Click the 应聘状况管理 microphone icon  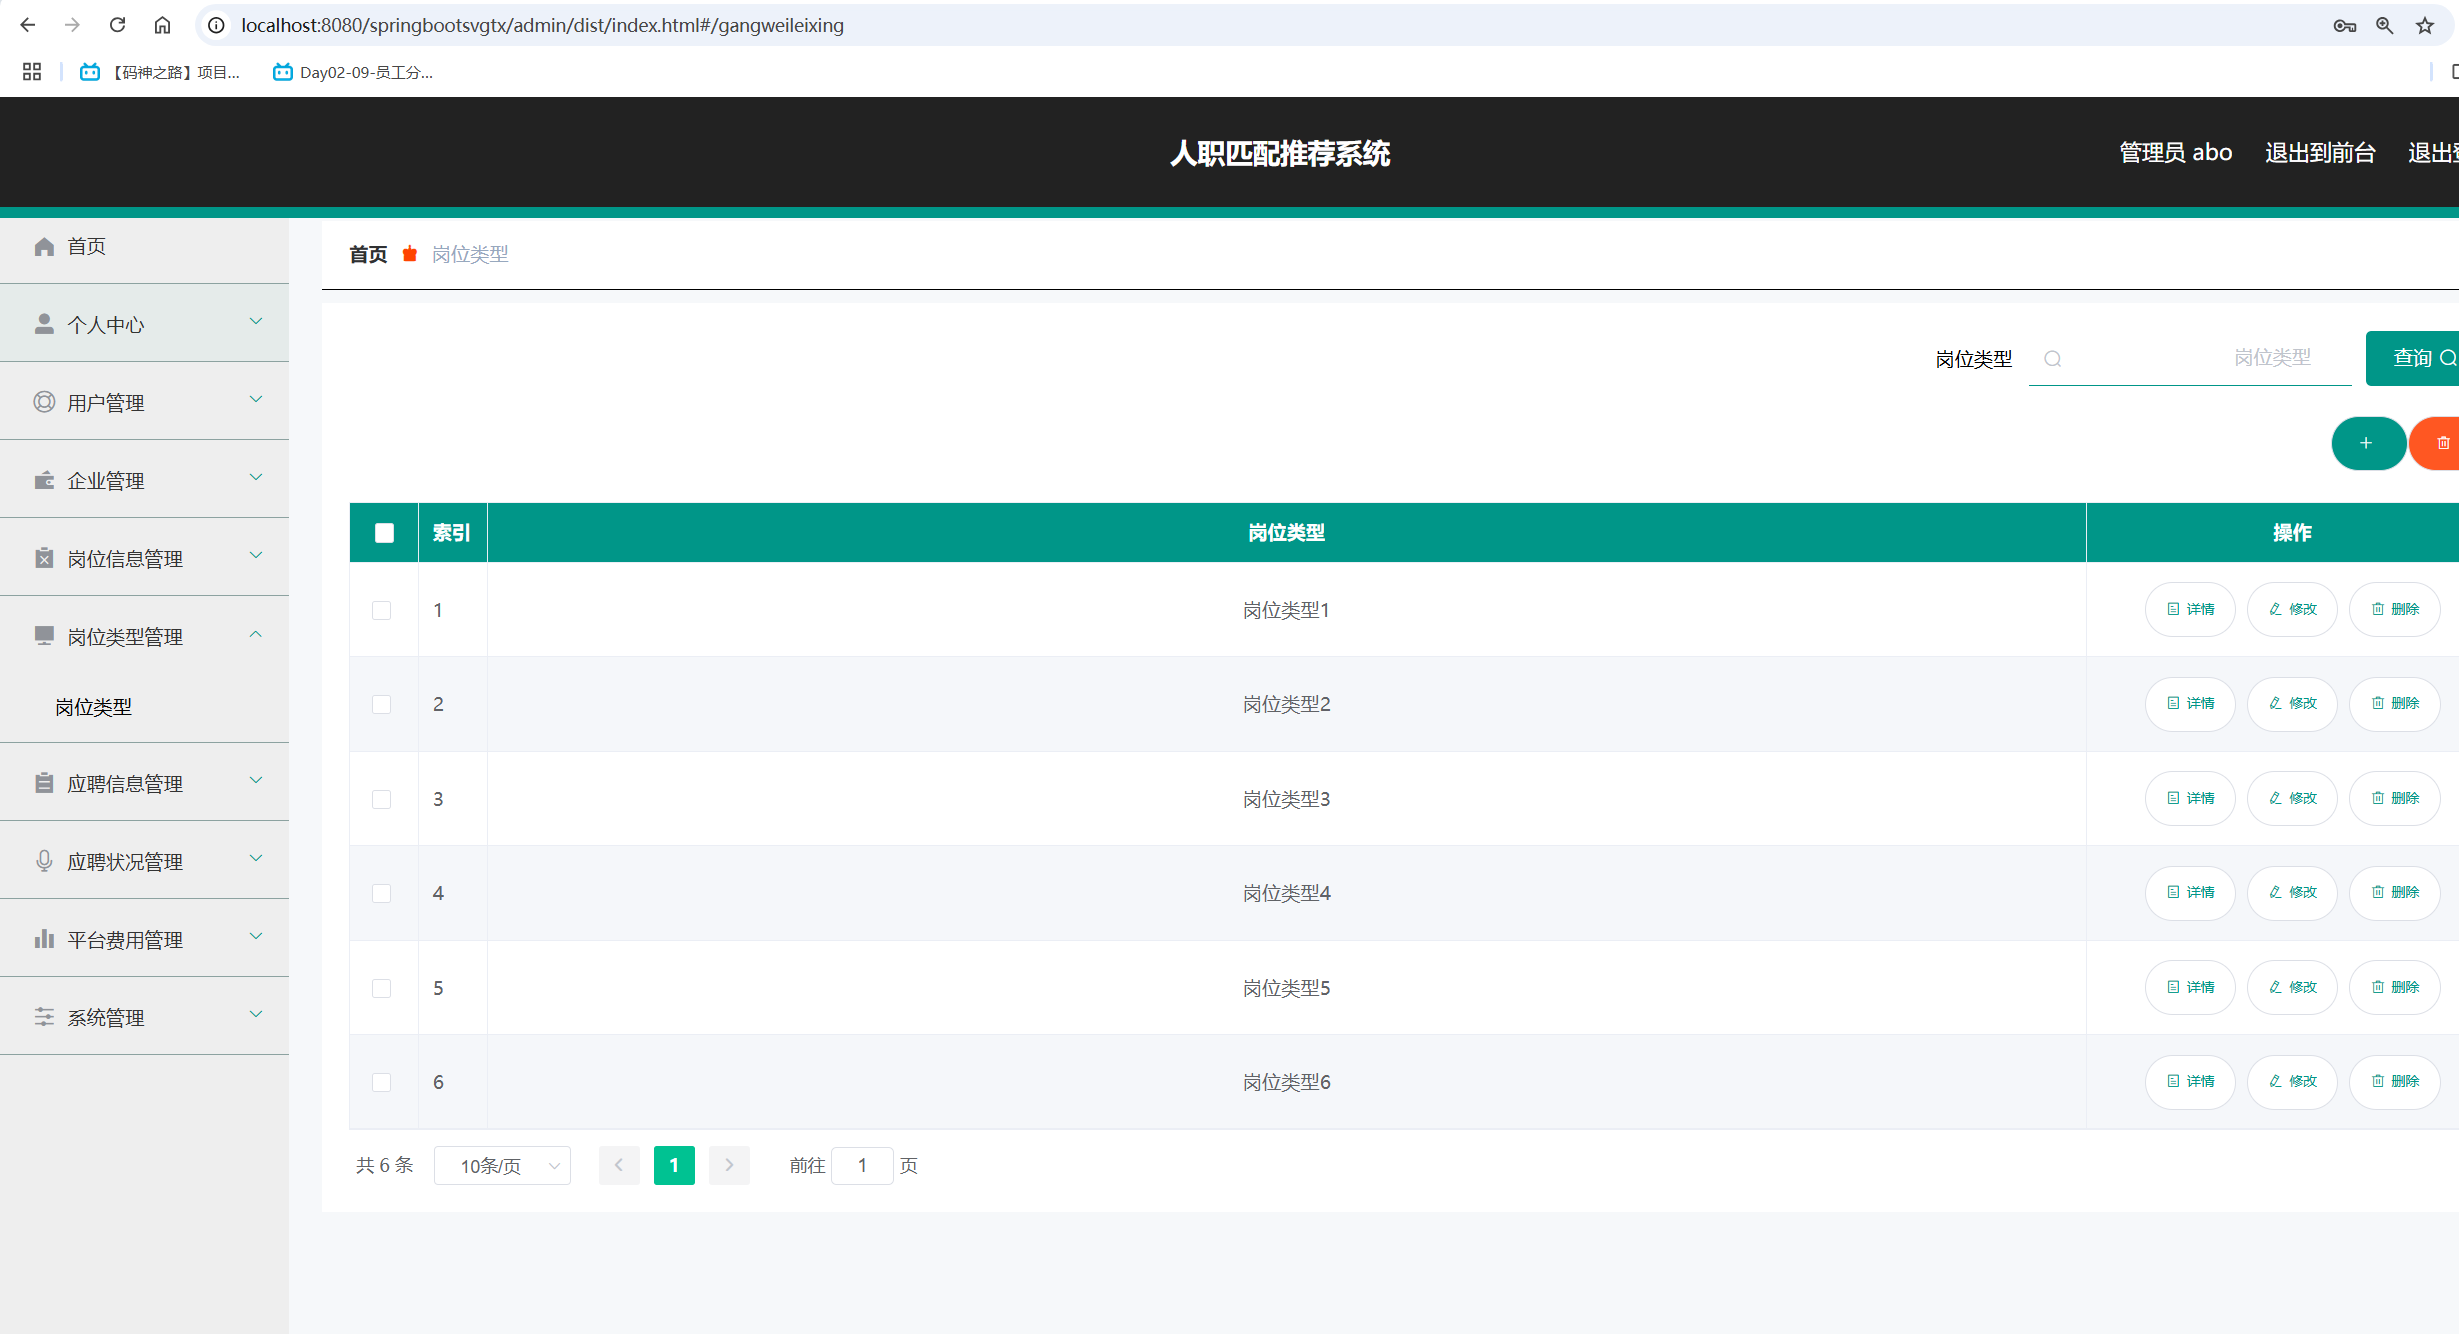pyautogui.click(x=44, y=861)
